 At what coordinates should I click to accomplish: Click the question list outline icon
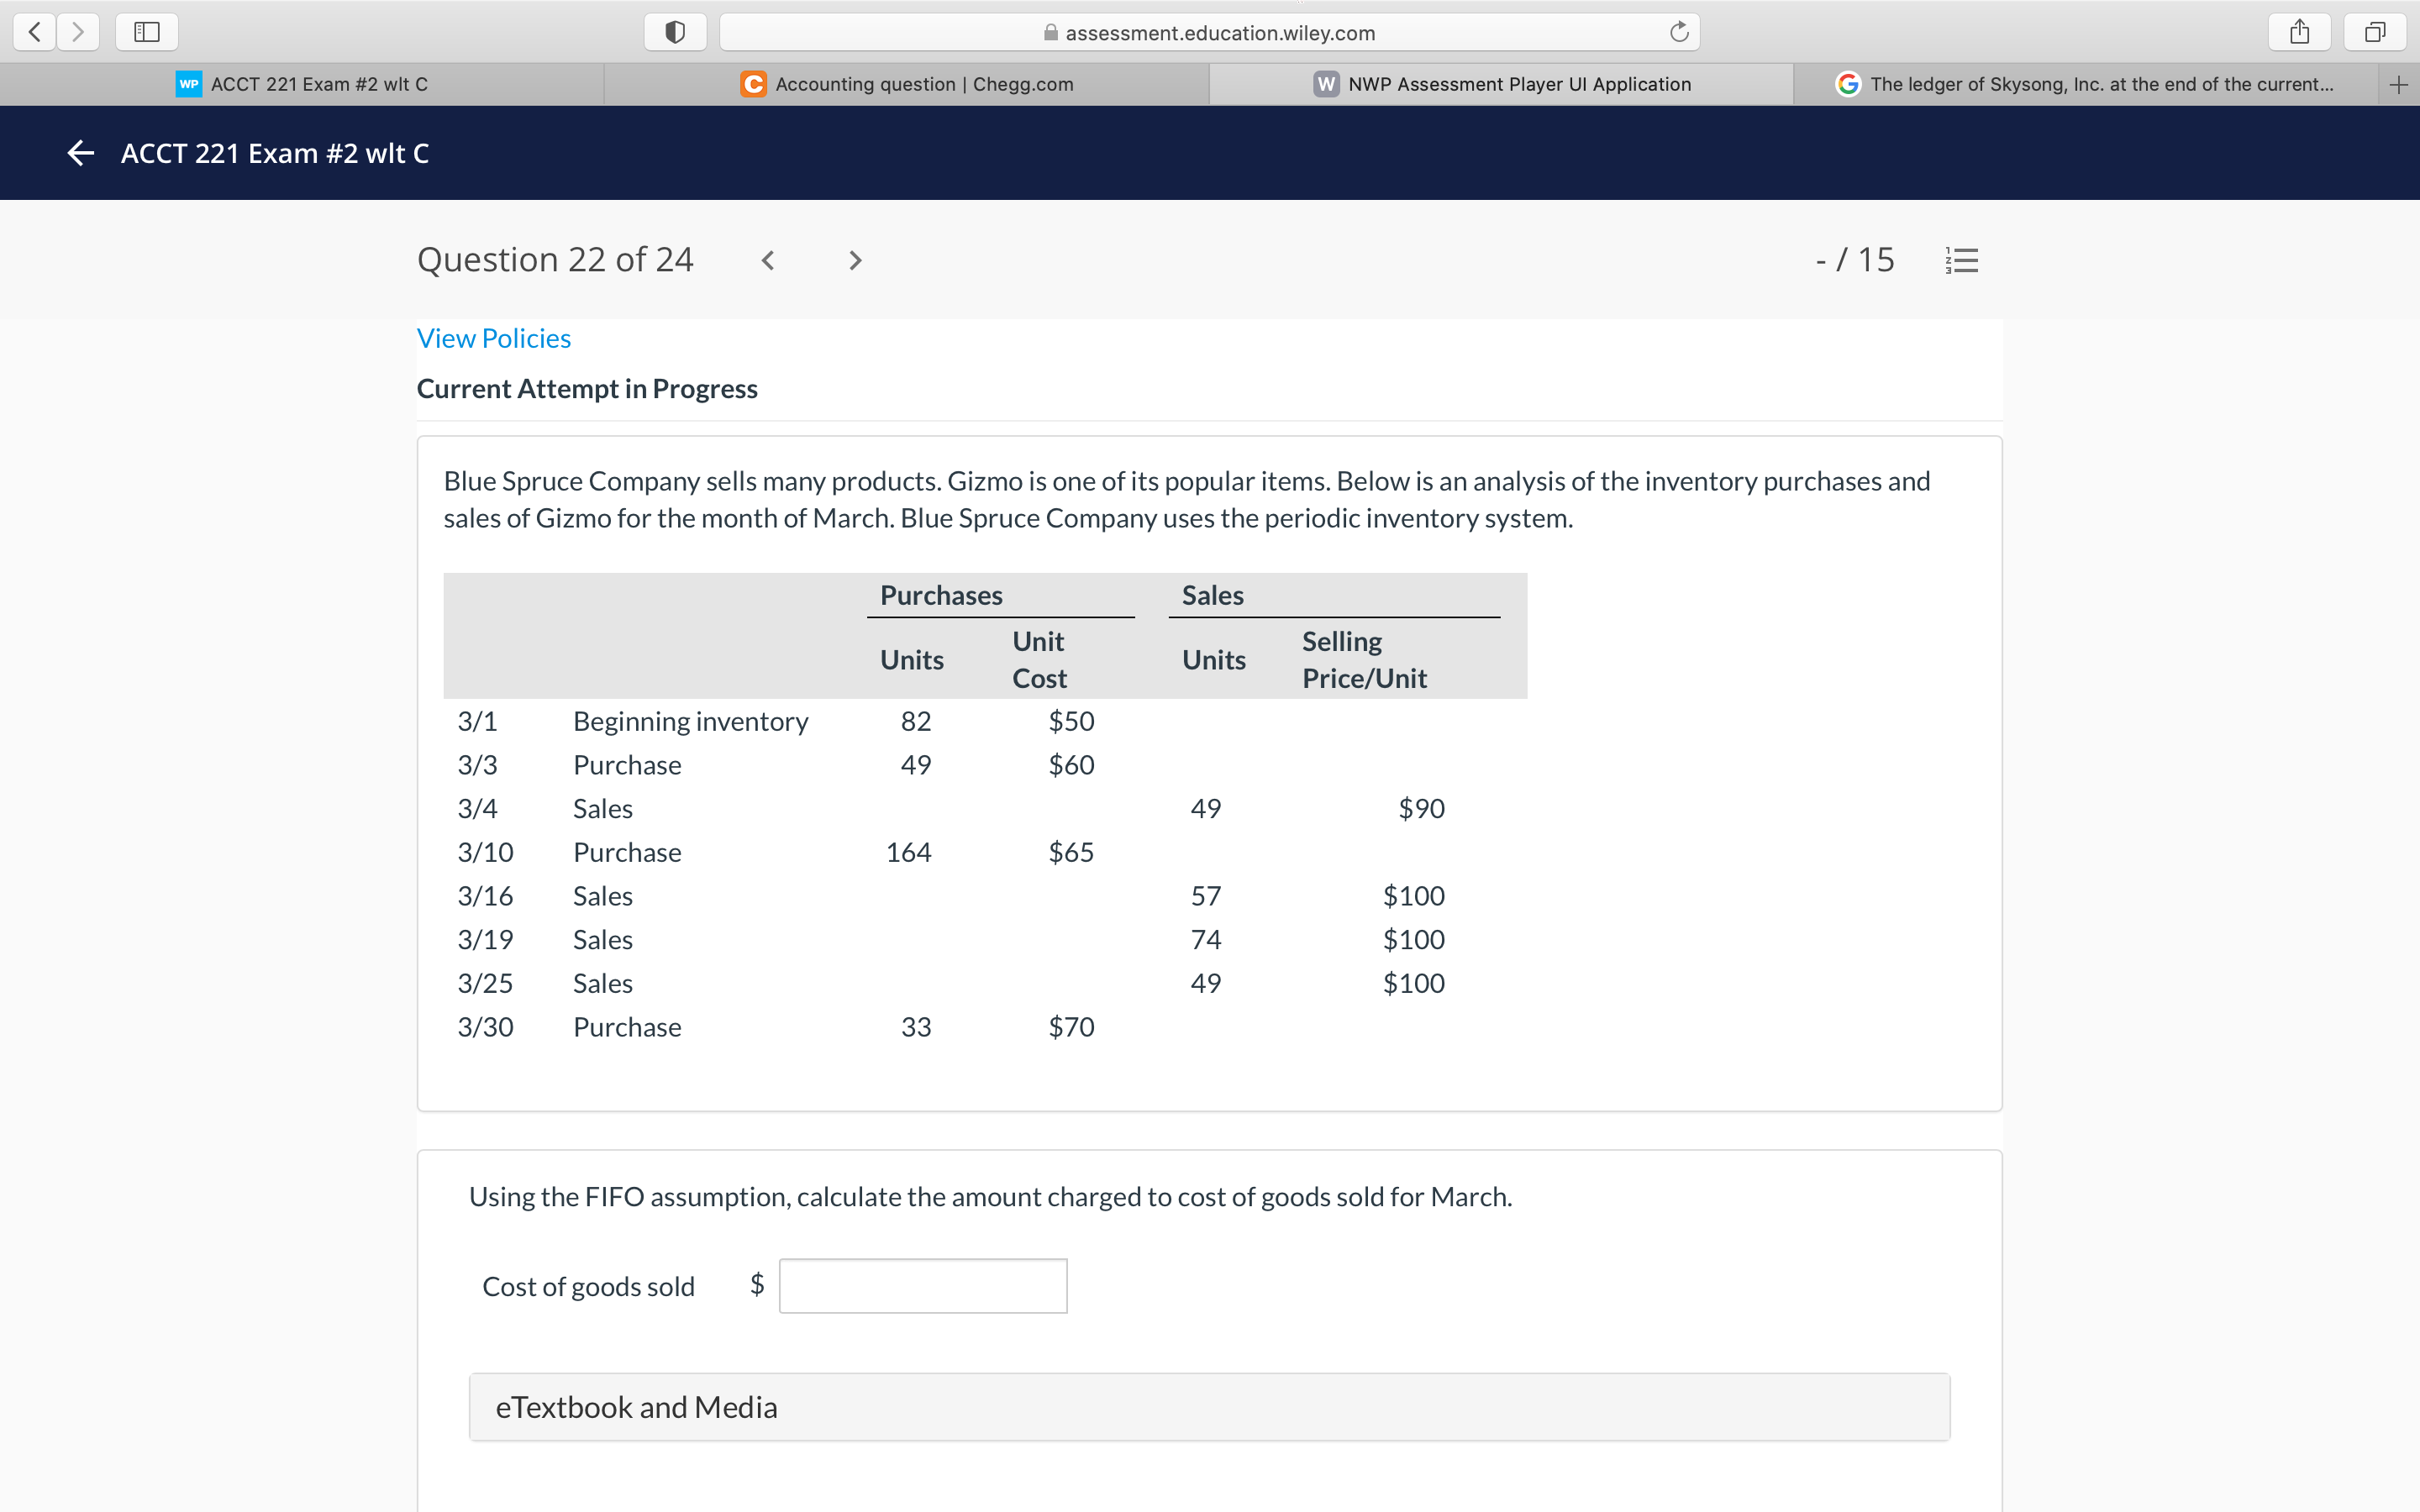coord(1961,259)
